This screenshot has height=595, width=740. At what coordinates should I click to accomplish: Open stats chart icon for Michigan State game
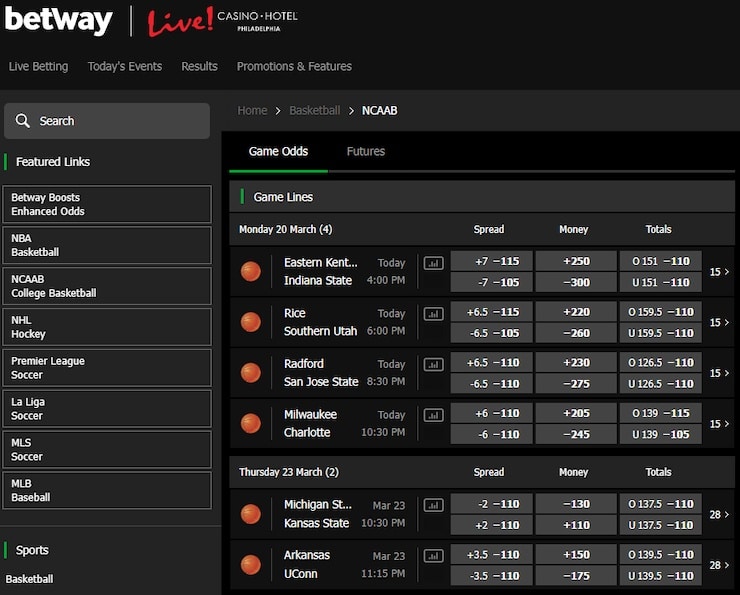[x=433, y=505]
